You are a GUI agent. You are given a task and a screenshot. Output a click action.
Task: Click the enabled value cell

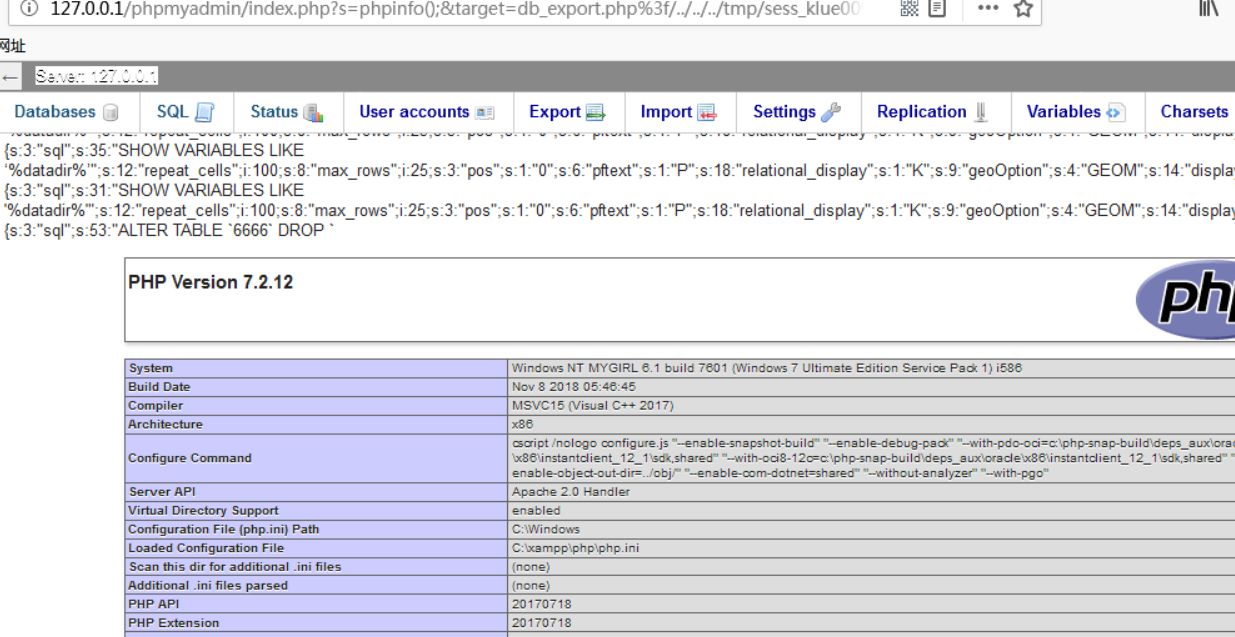(x=871, y=511)
